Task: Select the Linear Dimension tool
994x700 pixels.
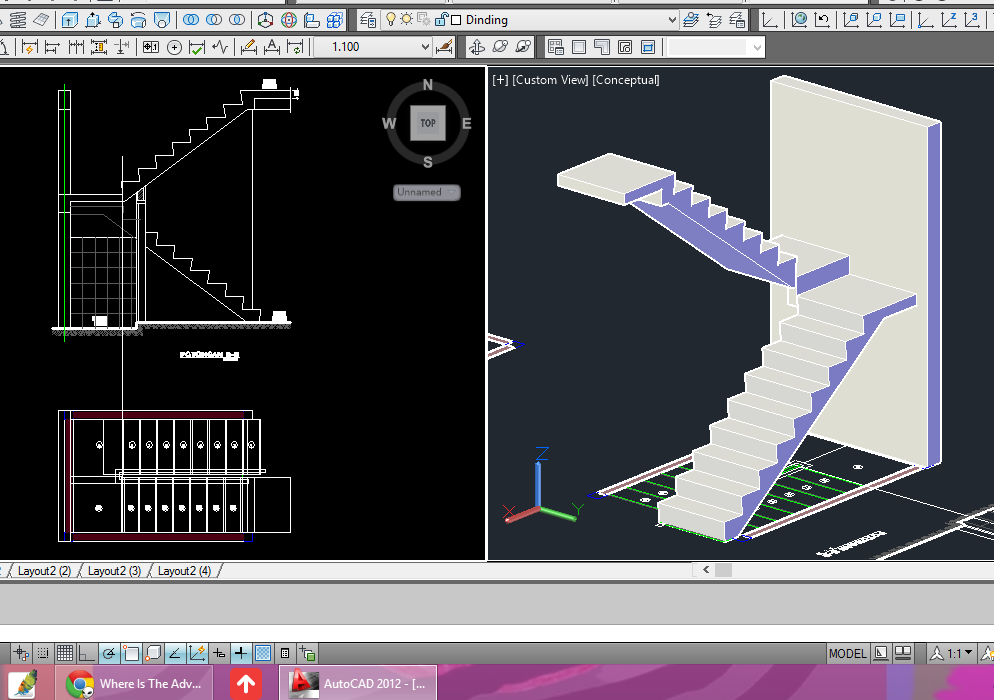Action: (x=5, y=46)
